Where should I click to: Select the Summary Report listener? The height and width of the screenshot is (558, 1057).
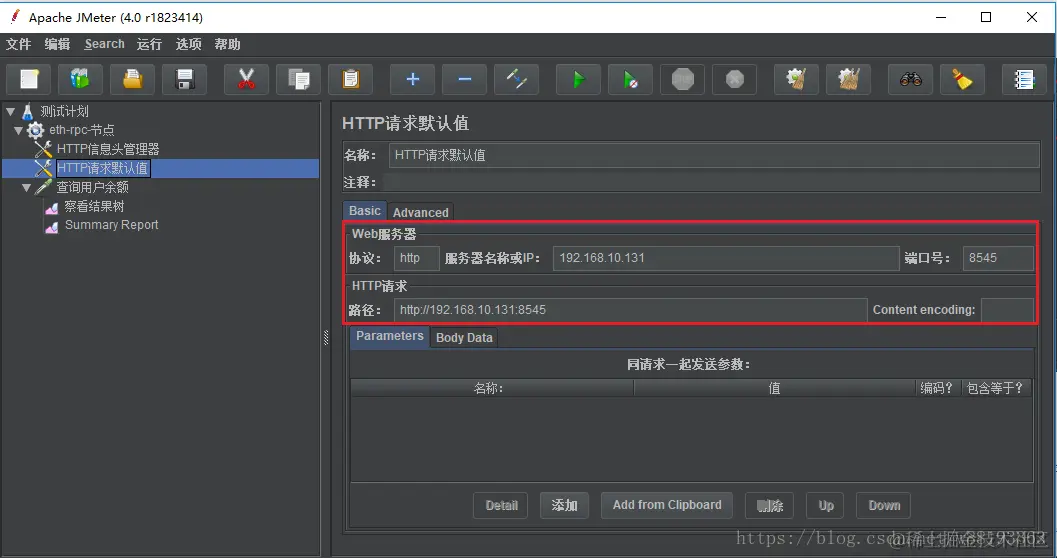click(x=111, y=225)
